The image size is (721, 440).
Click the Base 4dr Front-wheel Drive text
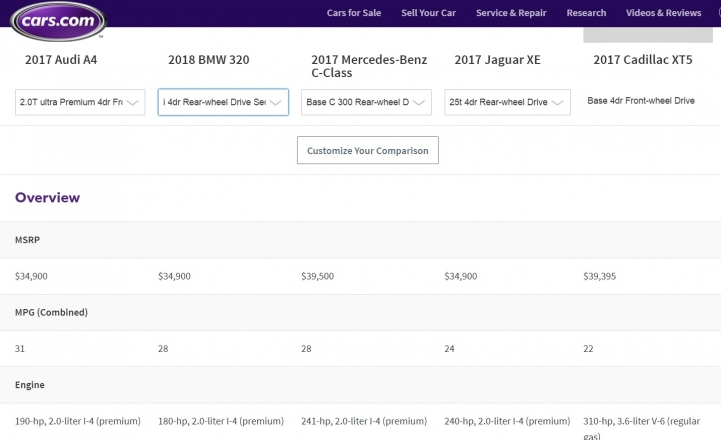click(x=641, y=101)
